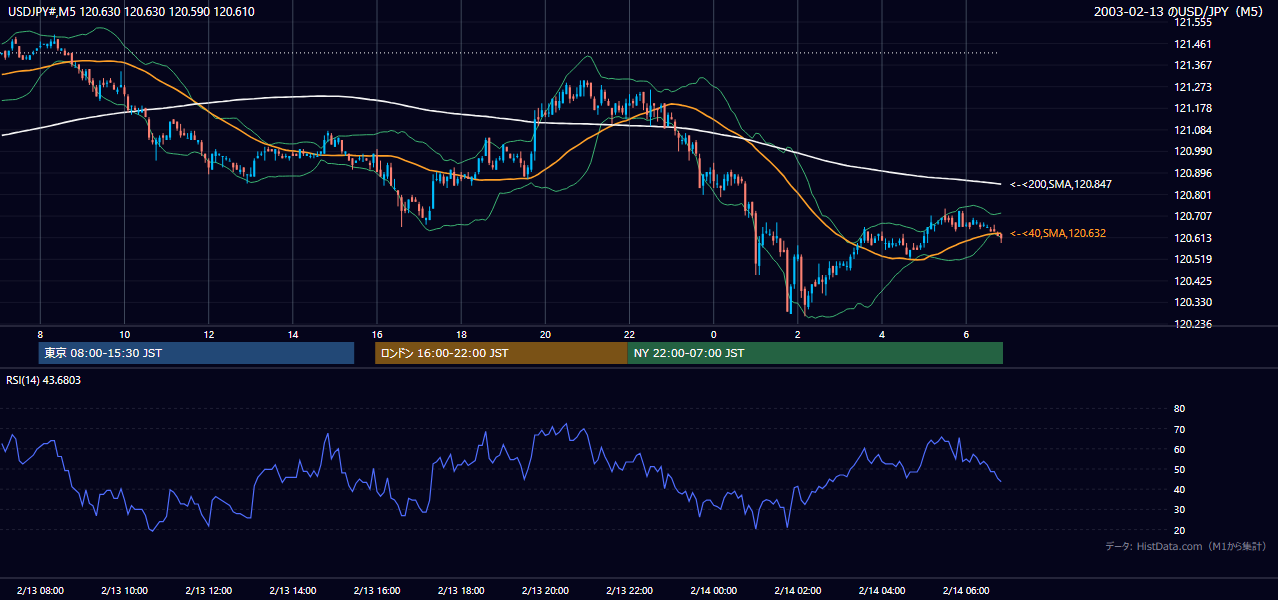The image size is (1278, 600).
Task: Click hour label 16 under price chart
Action: click(377, 334)
